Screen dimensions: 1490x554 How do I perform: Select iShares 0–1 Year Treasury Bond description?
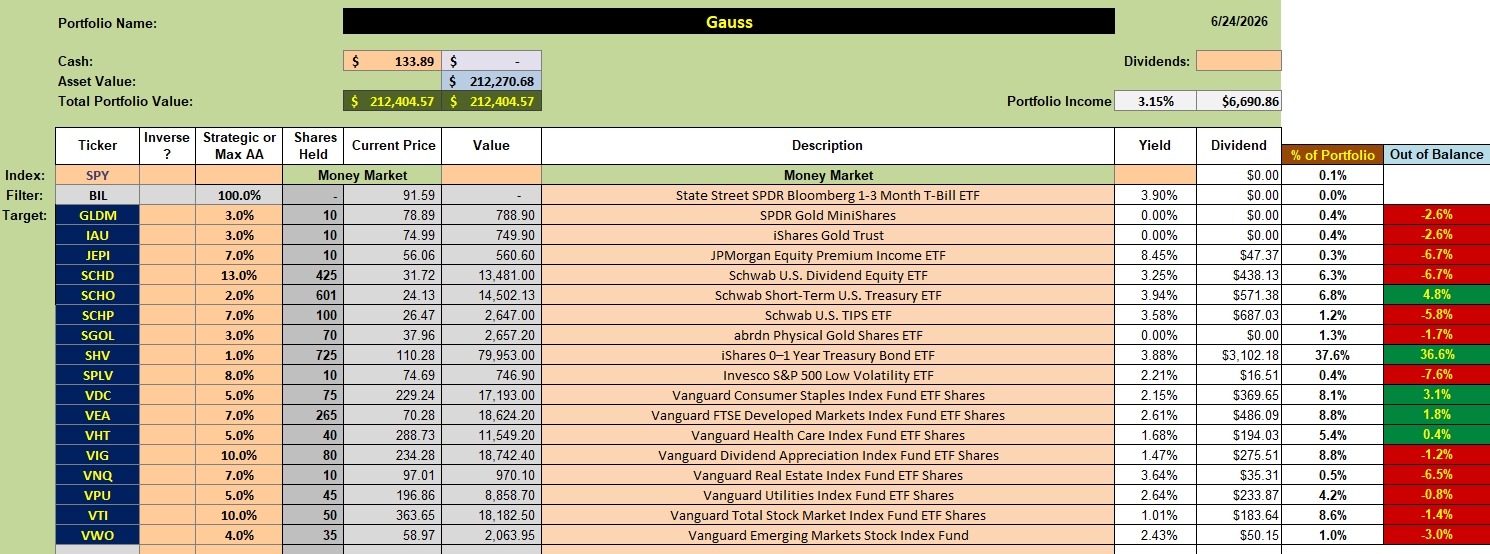(828, 355)
